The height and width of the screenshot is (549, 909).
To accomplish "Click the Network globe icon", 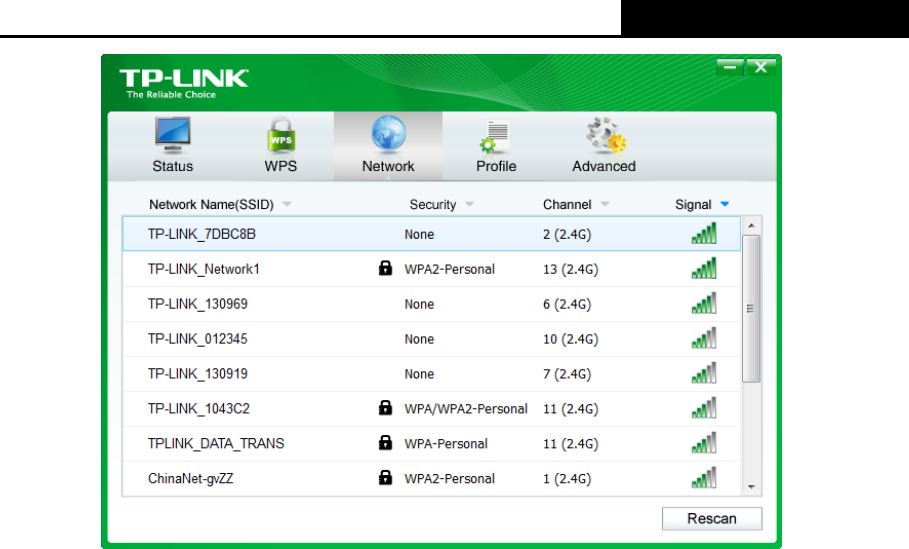I will 388,134.
